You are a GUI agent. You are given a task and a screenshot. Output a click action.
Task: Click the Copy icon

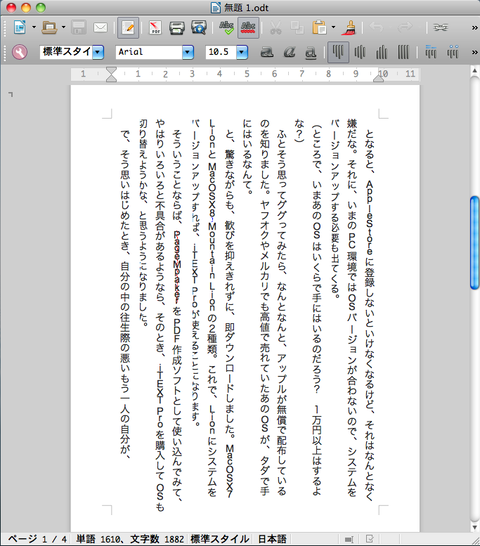297,27
